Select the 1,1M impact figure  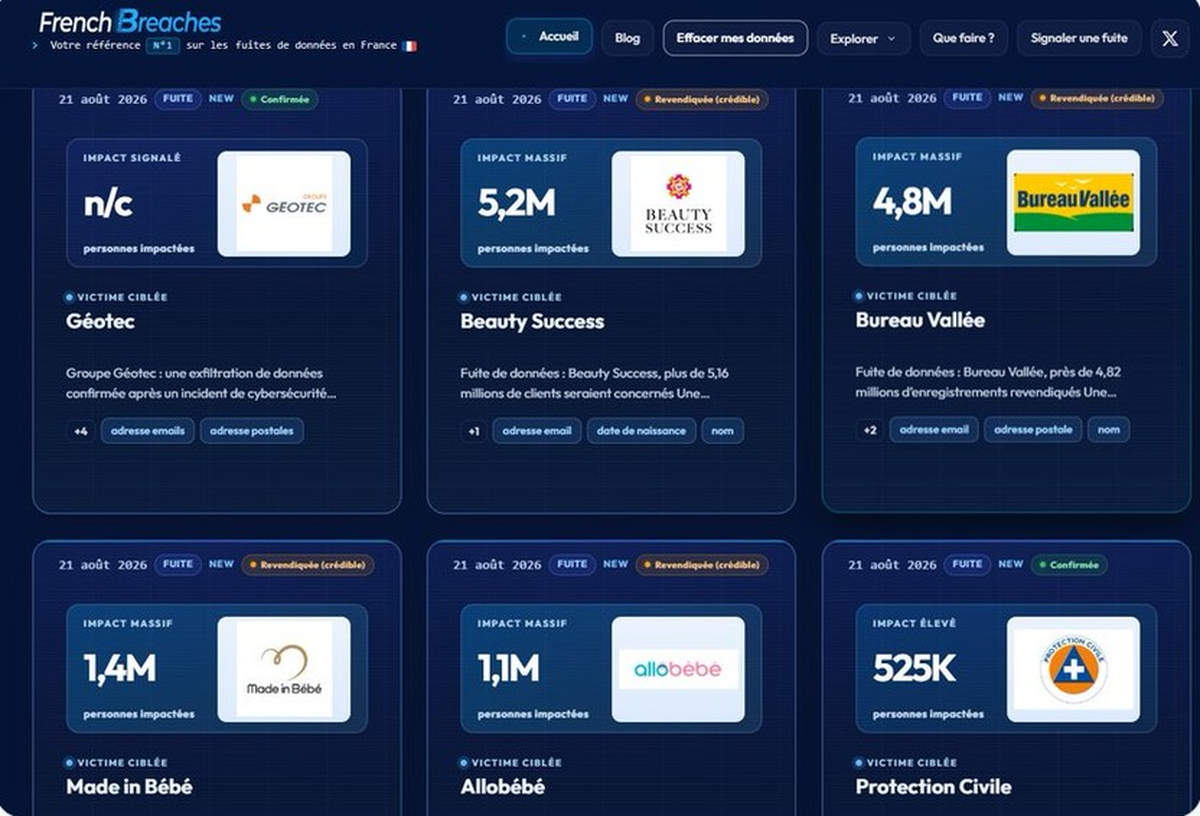click(x=509, y=669)
